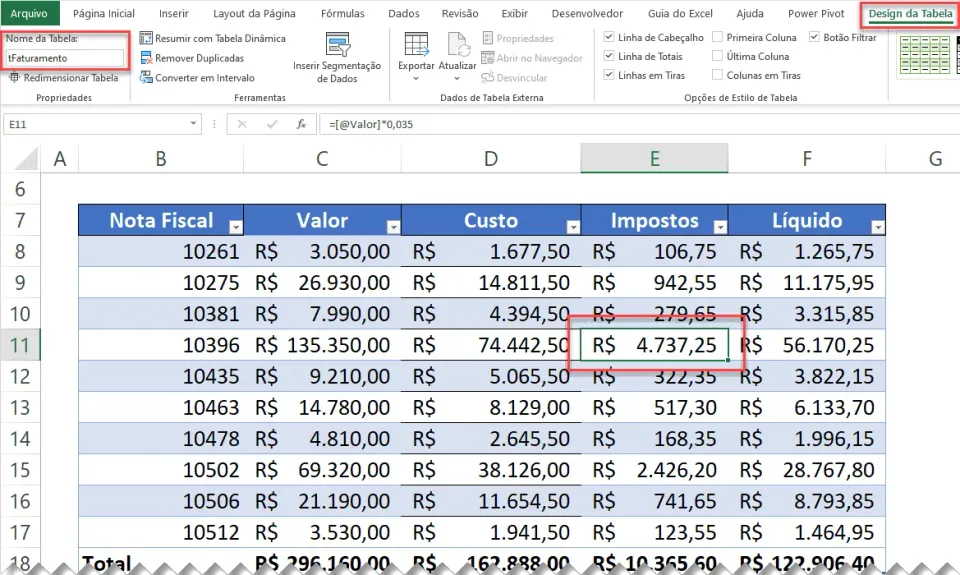960x575 pixels.
Task: Click Impostos cell 106,75
Action: 654,251
